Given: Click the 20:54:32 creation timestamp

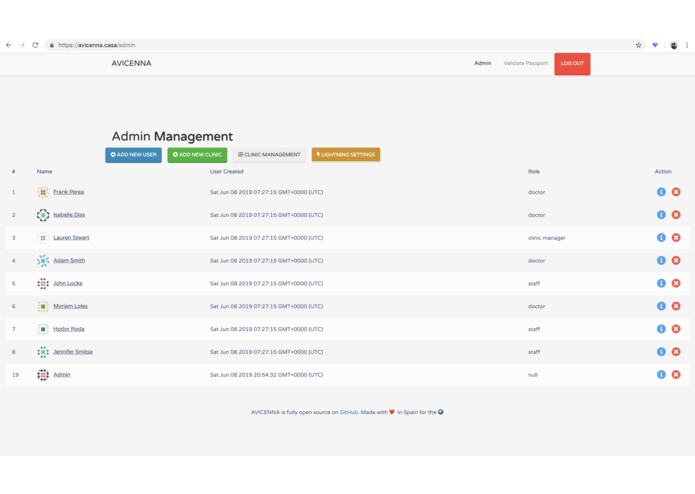Looking at the screenshot, I should pyautogui.click(x=266, y=375).
